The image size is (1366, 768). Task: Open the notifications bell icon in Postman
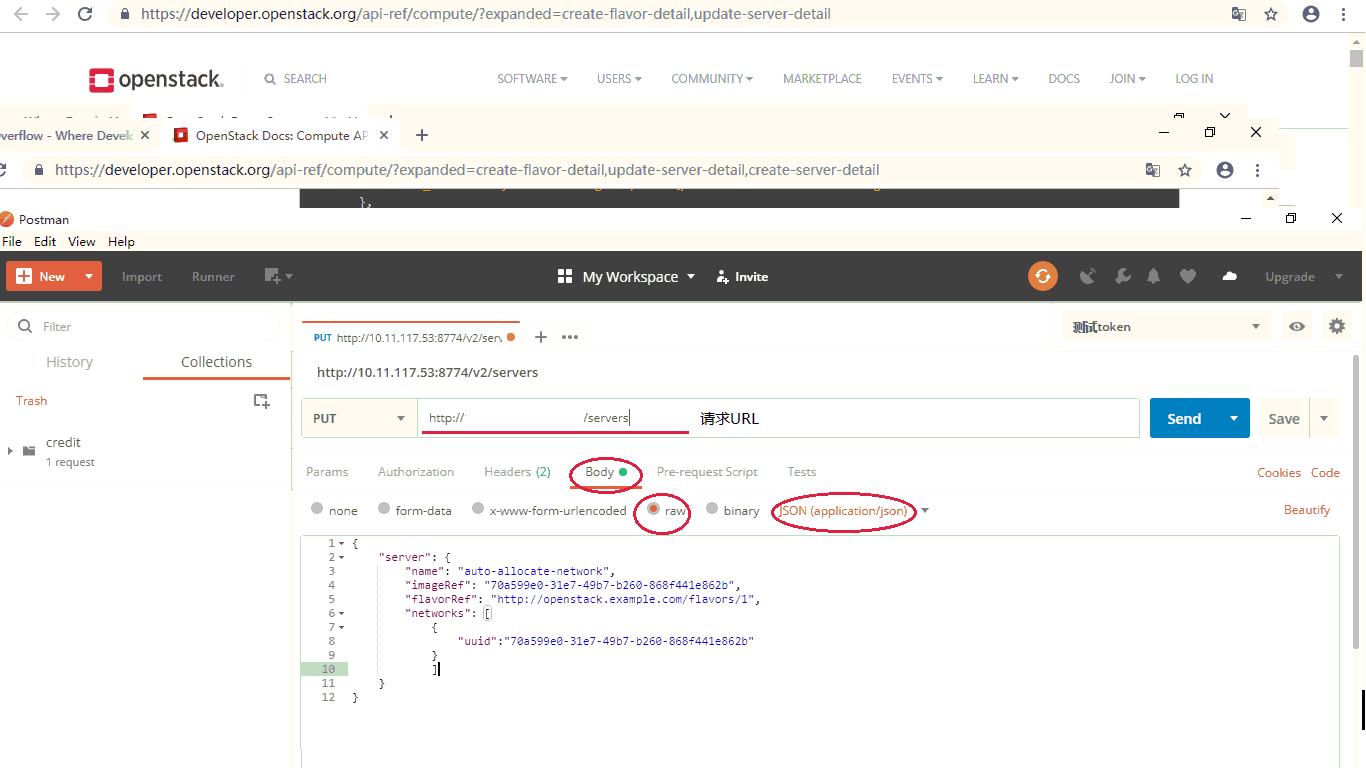coord(1154,277)
